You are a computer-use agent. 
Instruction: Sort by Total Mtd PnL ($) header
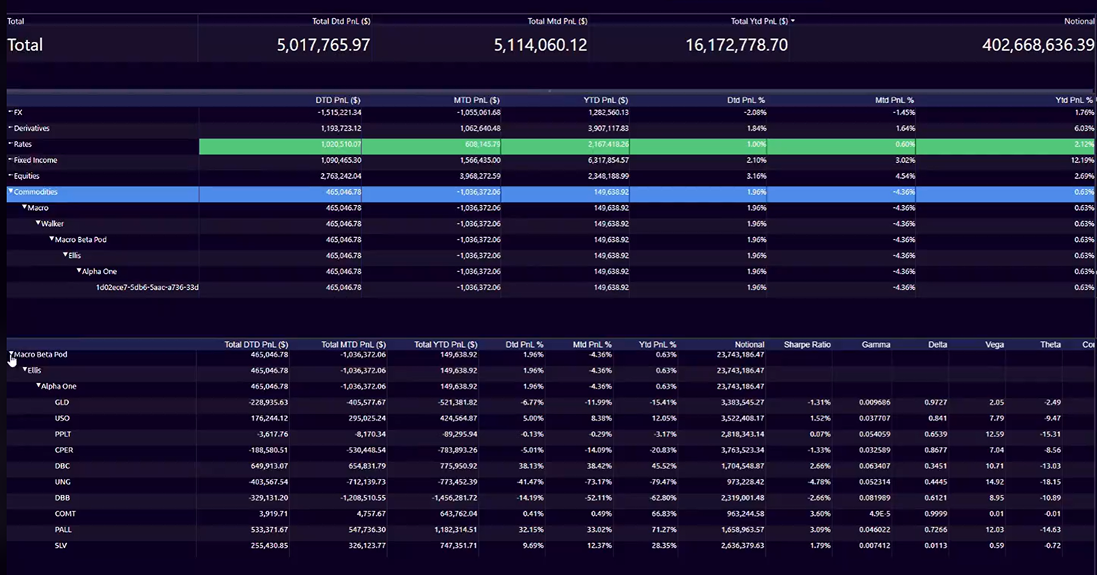coord(557,21)
